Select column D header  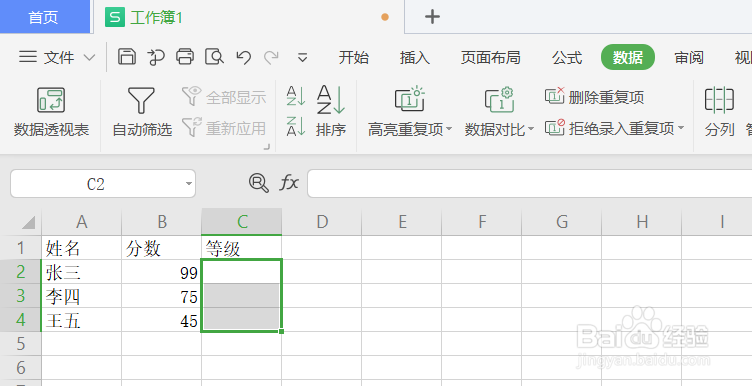tap(322, 222)
